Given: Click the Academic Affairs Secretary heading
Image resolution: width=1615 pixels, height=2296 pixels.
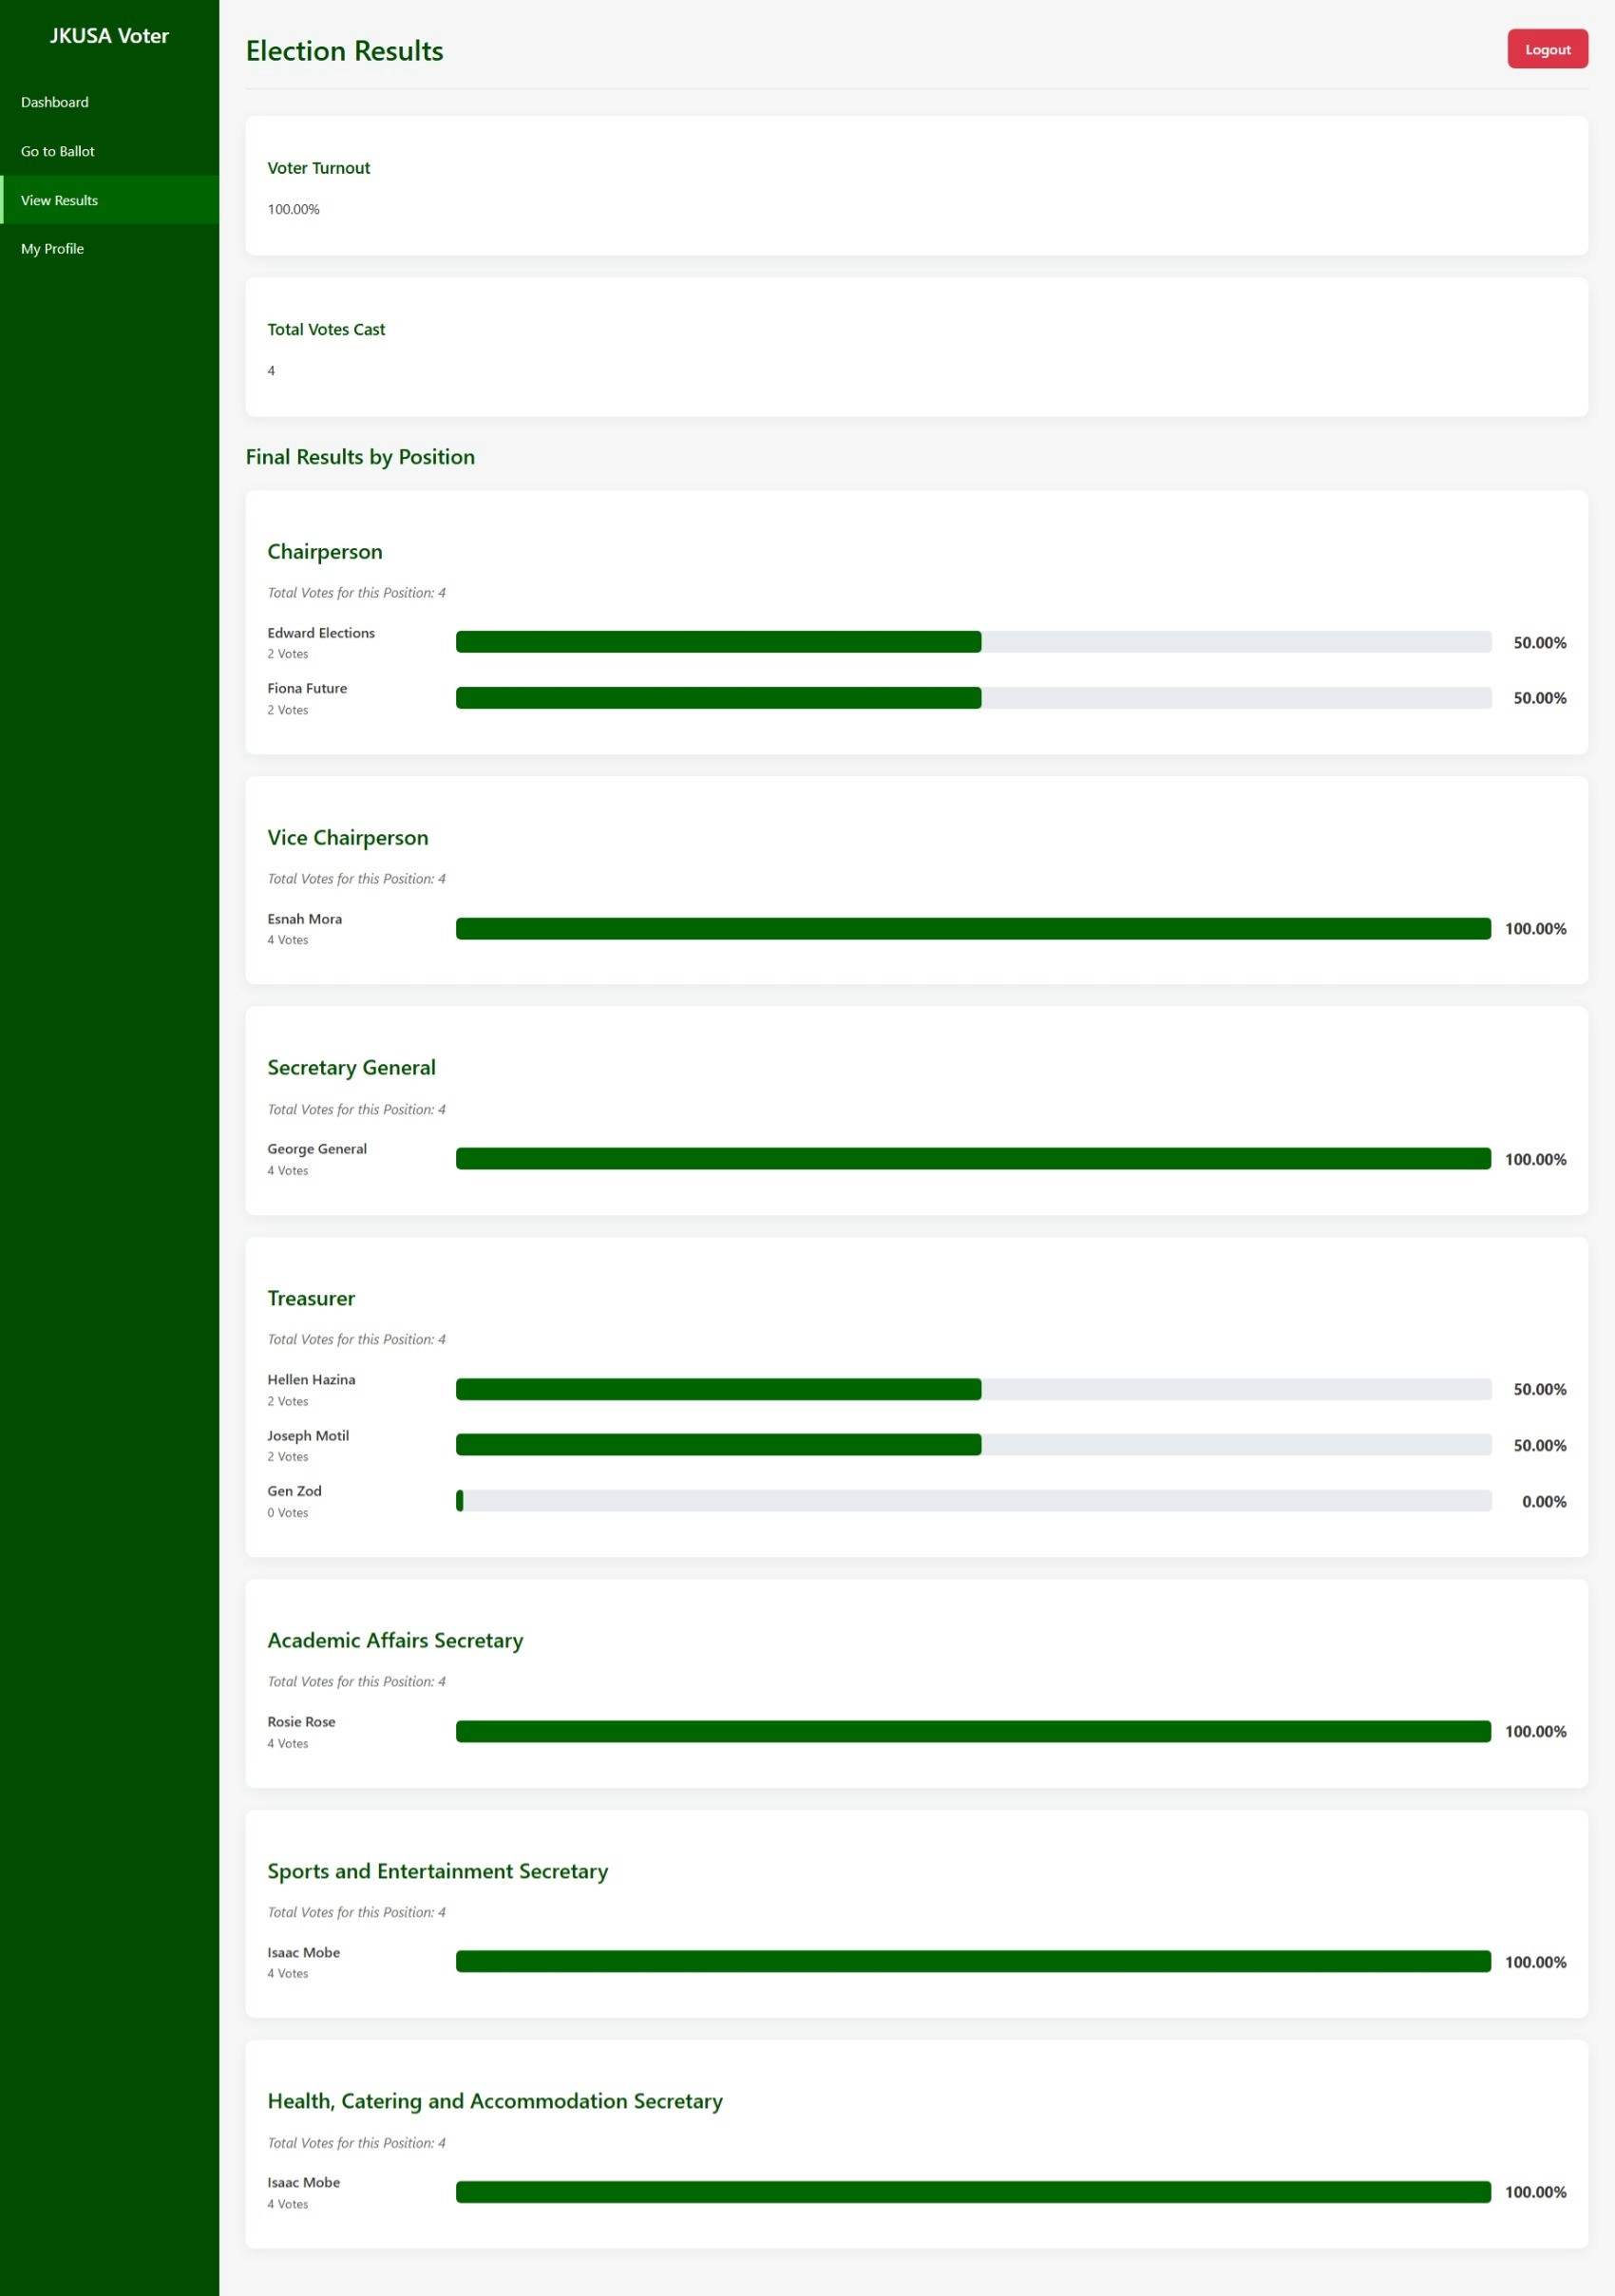Looking at the screenshot, I should [395, 1640].
